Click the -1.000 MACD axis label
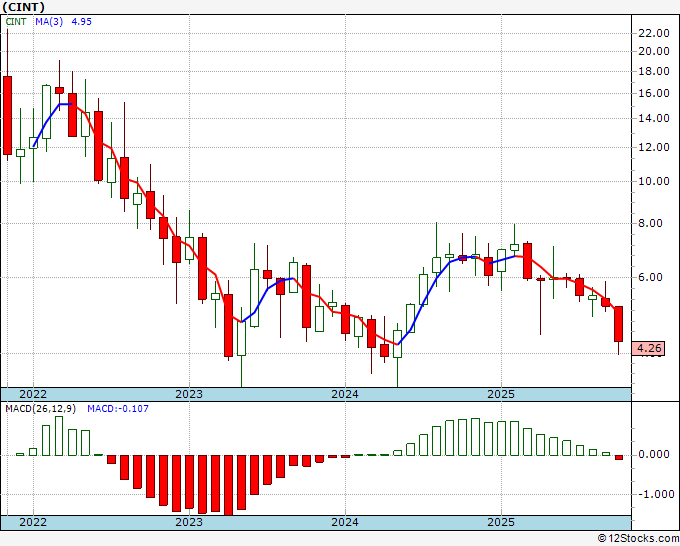Viewport: 680px width, 546px height. tap(654, 494)
